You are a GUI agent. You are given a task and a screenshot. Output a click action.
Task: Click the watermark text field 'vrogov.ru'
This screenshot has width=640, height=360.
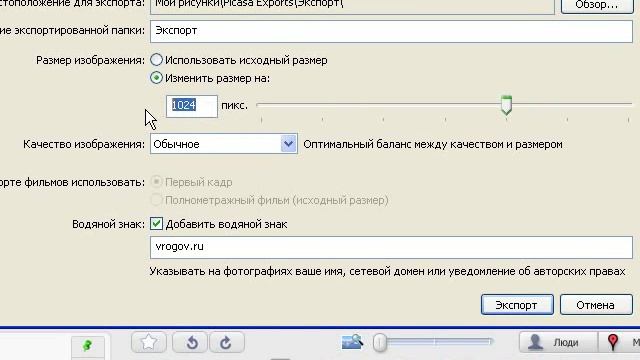click(x=391, y=247)
